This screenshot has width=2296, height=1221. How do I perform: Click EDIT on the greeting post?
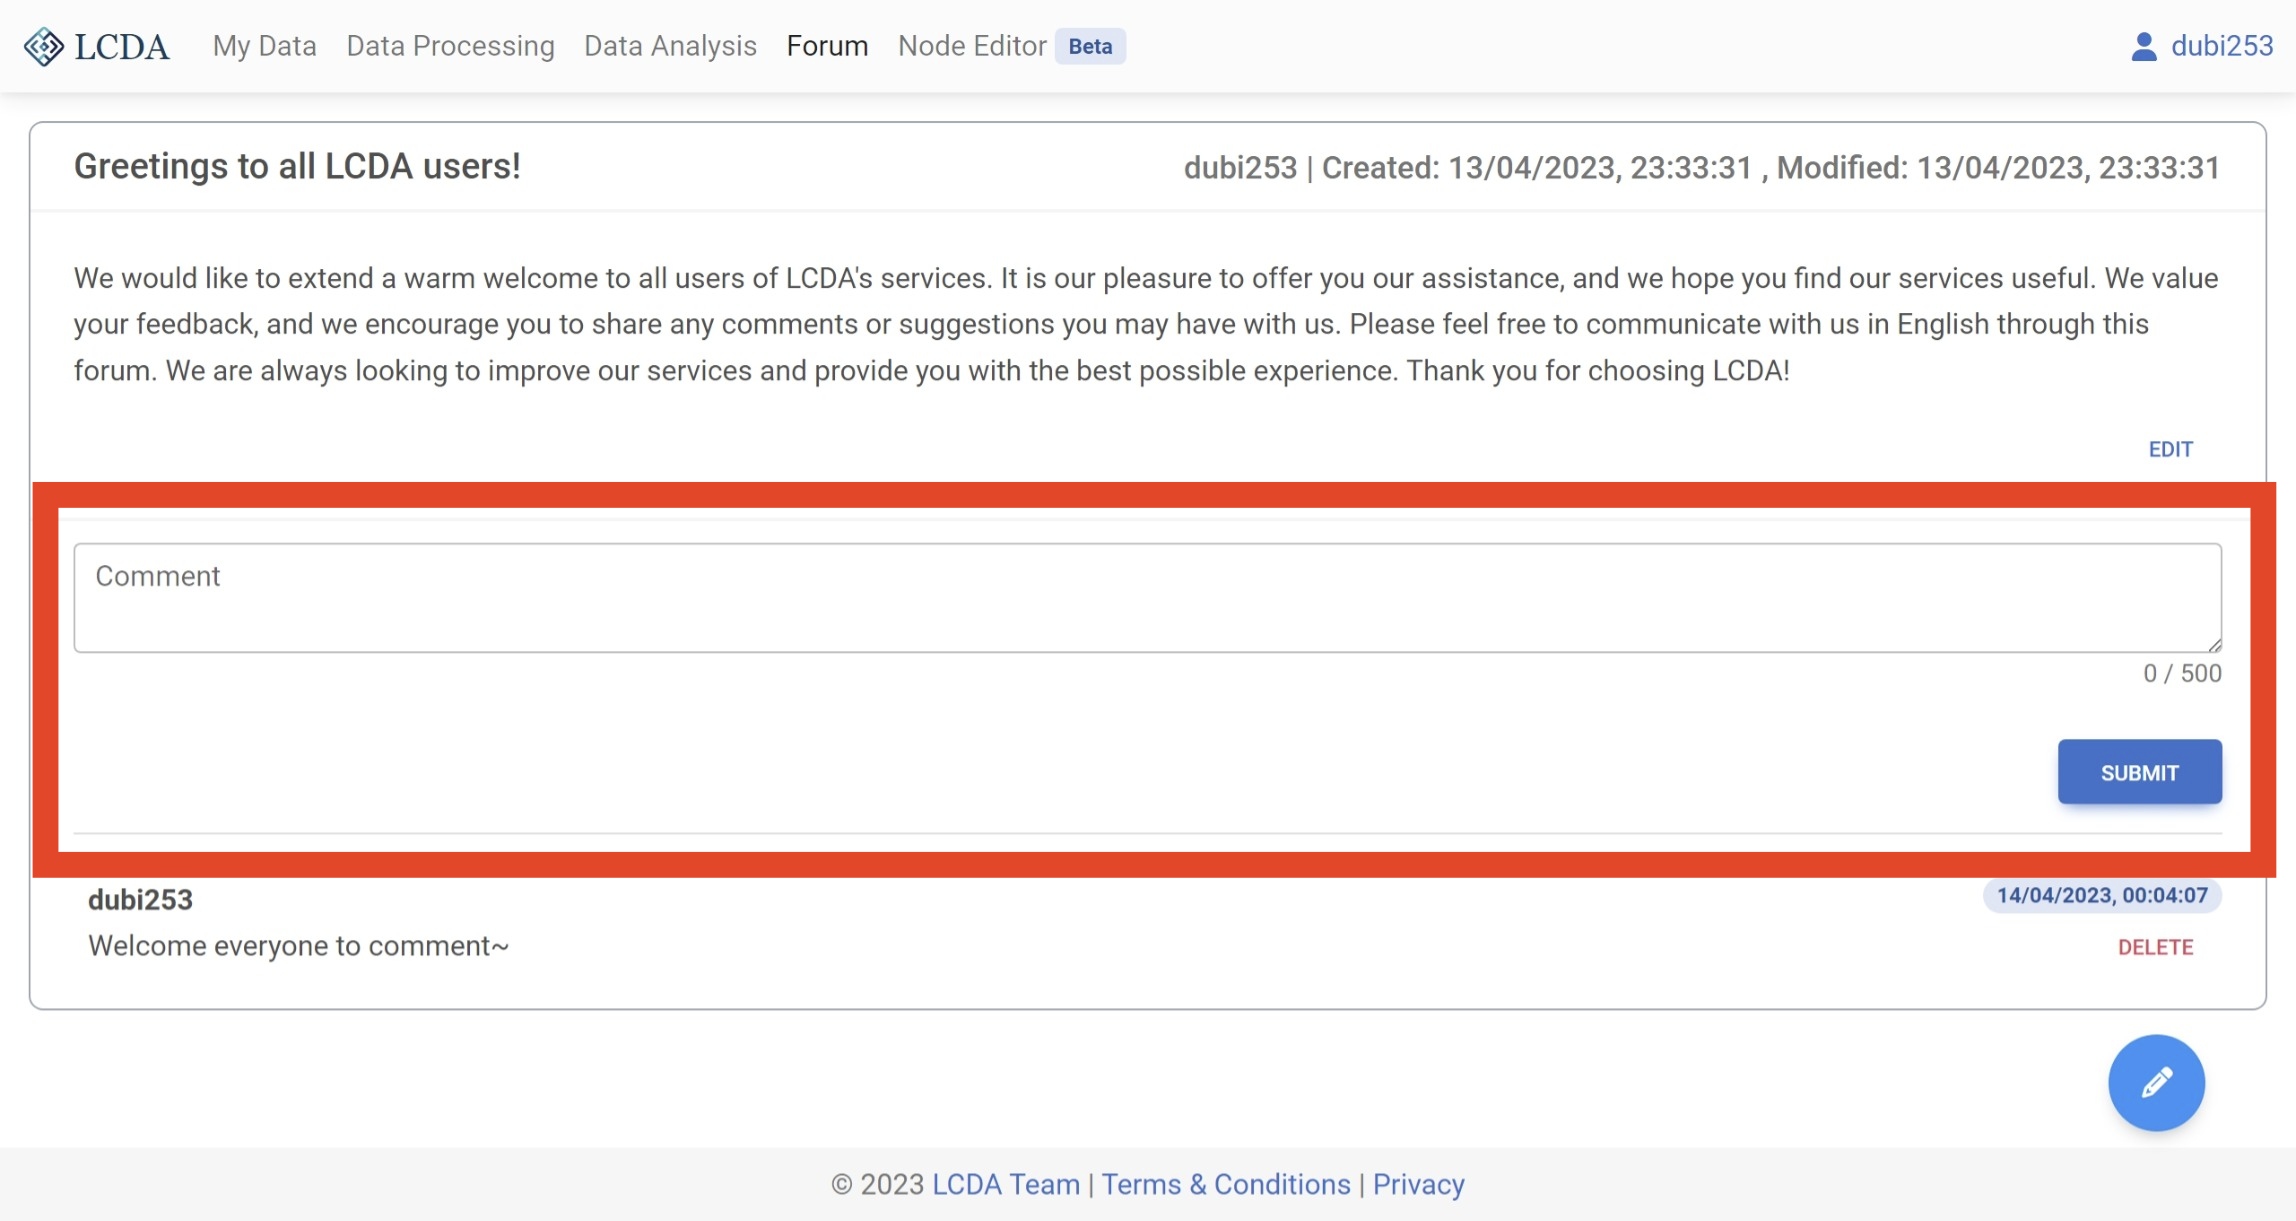(2170, 449)
